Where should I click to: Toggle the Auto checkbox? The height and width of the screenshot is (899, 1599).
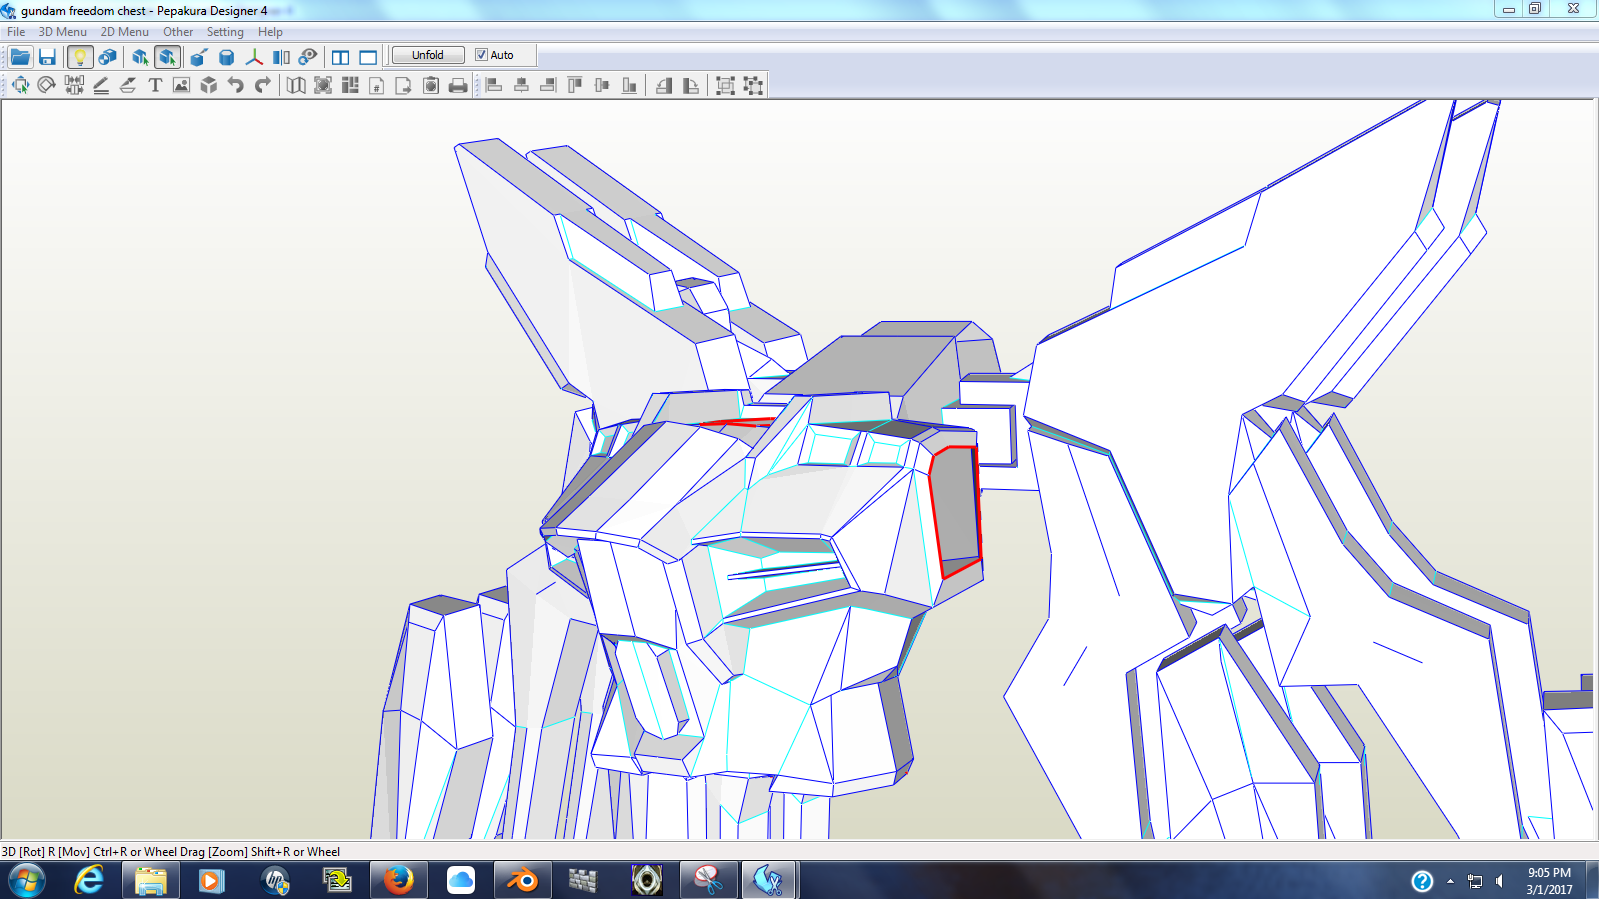[x=482, y=55]
